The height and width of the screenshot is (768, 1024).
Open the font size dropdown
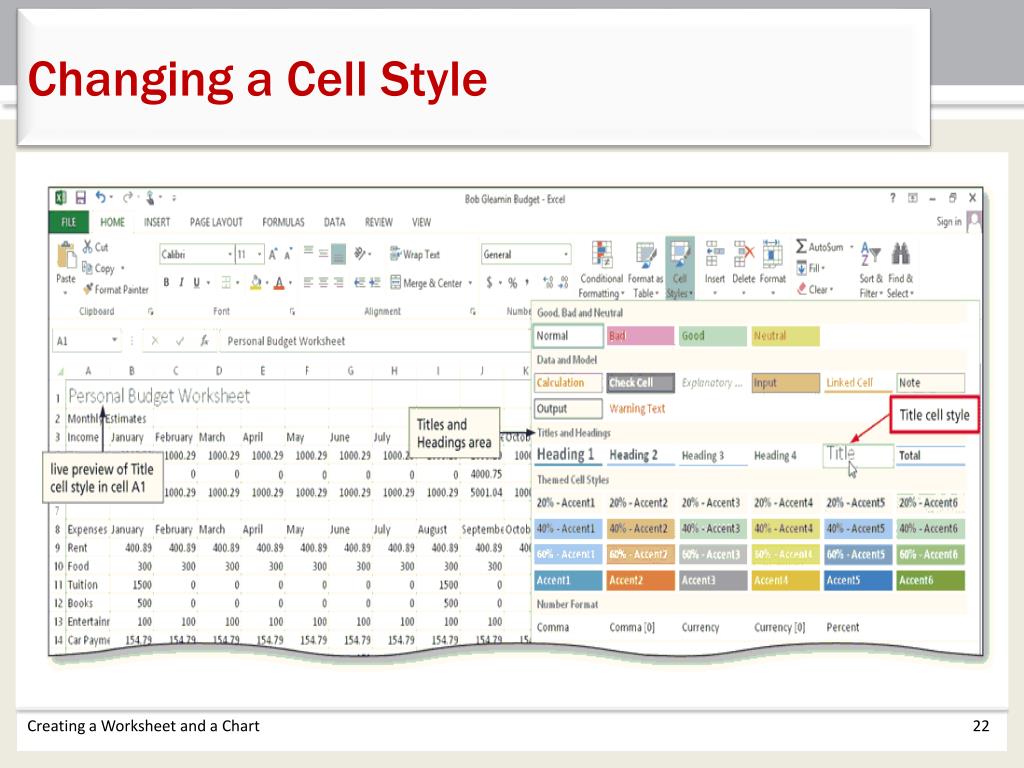(x=260, y=254)
